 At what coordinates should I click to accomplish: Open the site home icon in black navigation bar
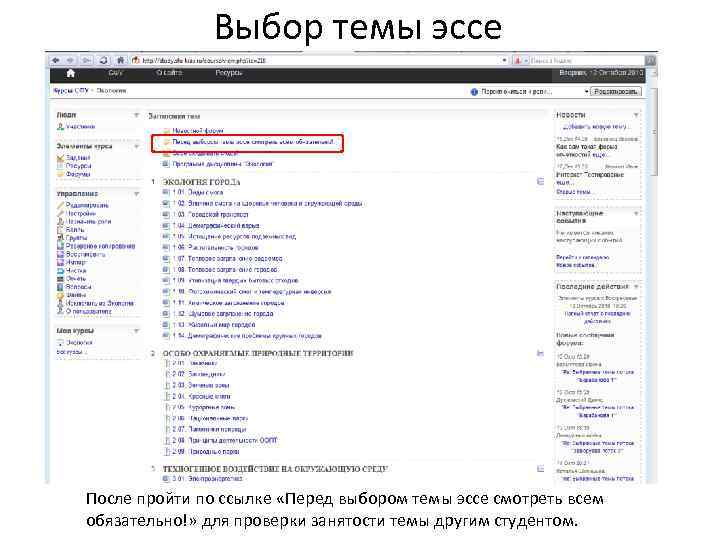pyautogui.click(x=71, y=73)
